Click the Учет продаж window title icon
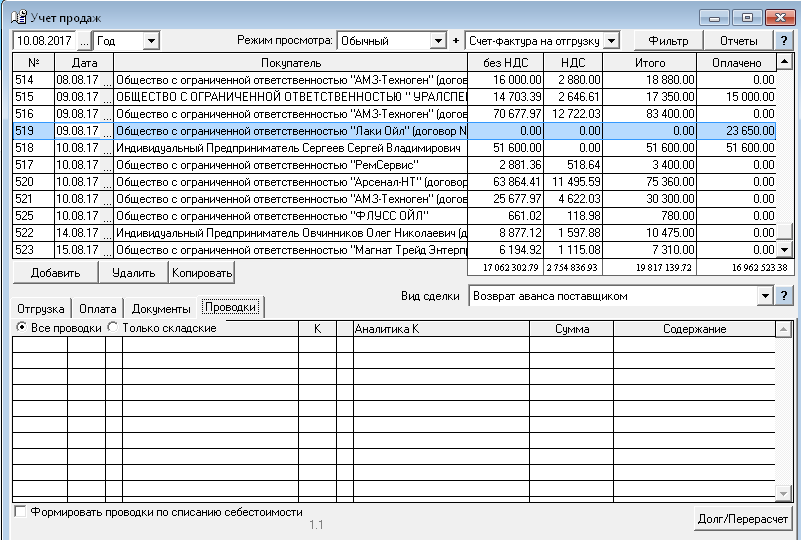This screenshot has height=540, width=801. coord(17,17)
